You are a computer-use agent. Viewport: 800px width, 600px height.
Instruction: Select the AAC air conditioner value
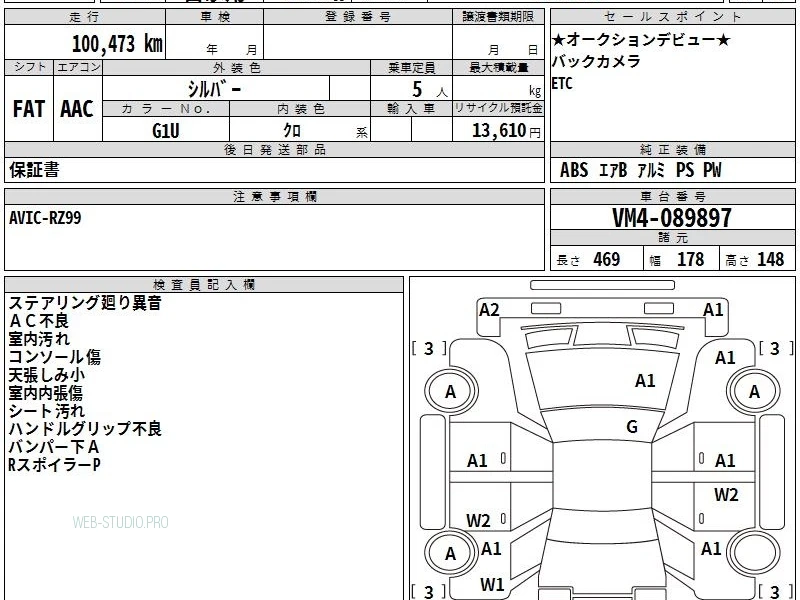[x=77, y=109]
